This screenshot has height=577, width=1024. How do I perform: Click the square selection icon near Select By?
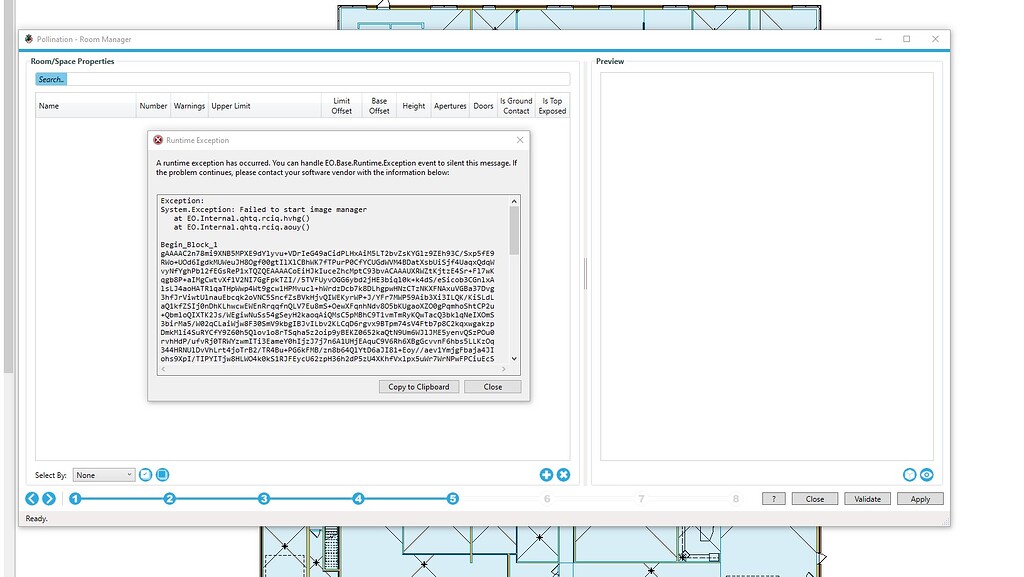pos(161,474)
